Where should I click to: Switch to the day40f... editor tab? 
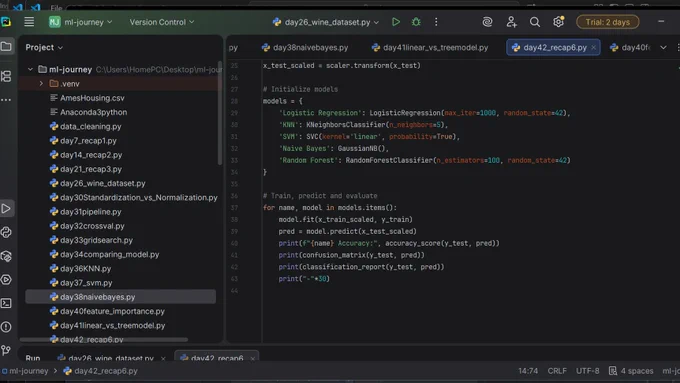(630, 47)
